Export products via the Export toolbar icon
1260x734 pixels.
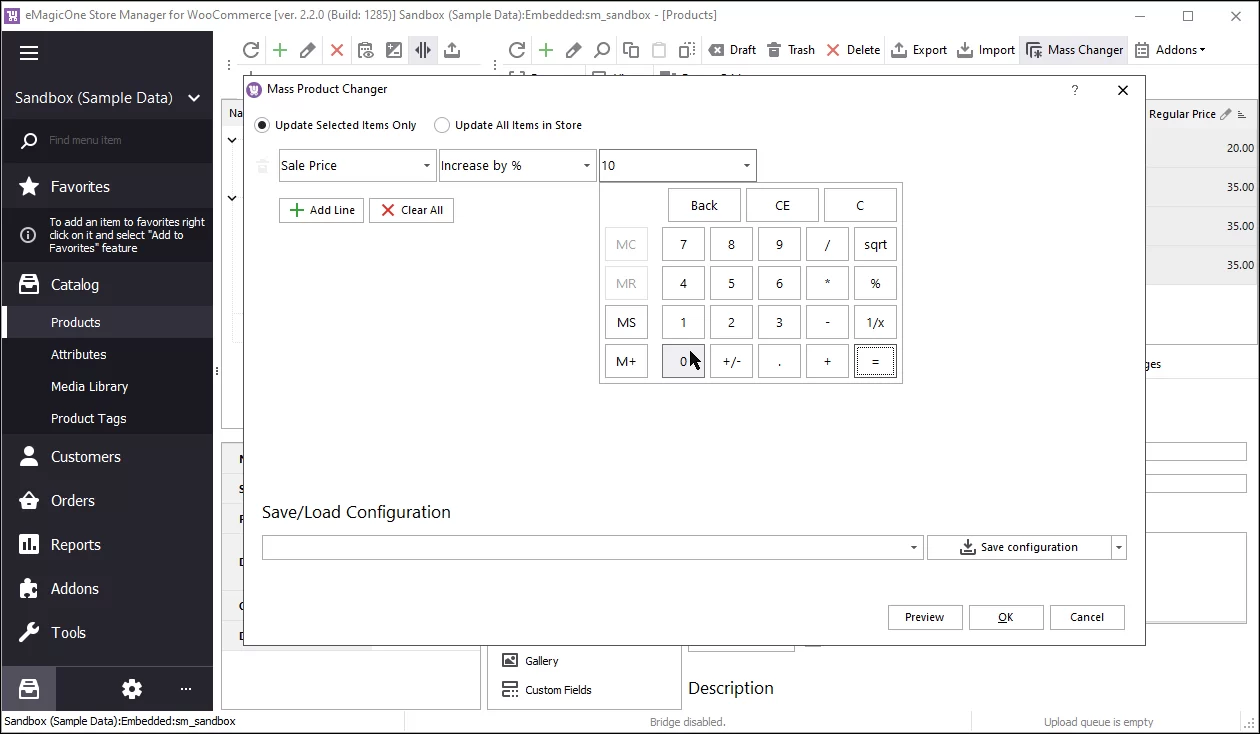[x=918, y=49]
